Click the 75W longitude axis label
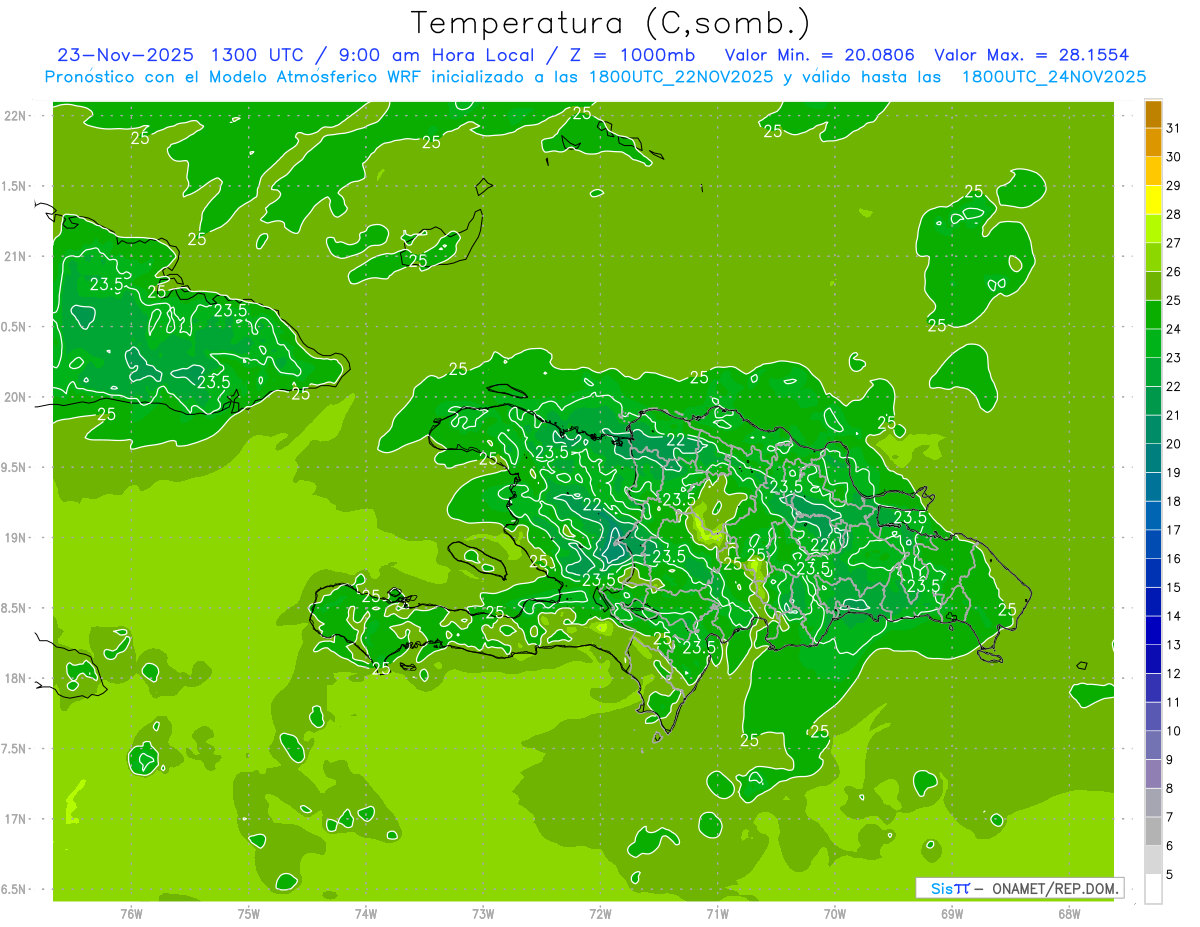Image resolution: width=1200 pixels, height=927 pixels. [248, 914]
